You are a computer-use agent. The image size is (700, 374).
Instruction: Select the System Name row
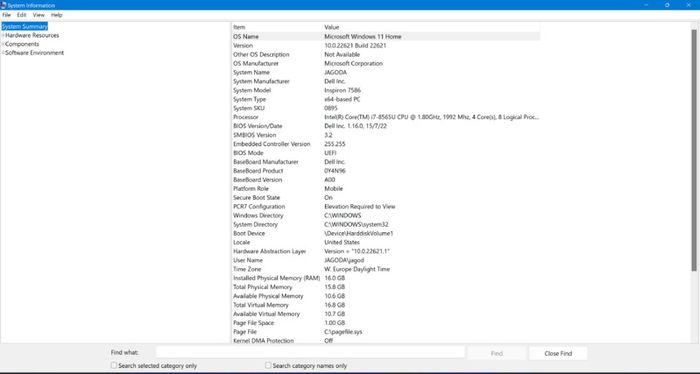[386, 72]
